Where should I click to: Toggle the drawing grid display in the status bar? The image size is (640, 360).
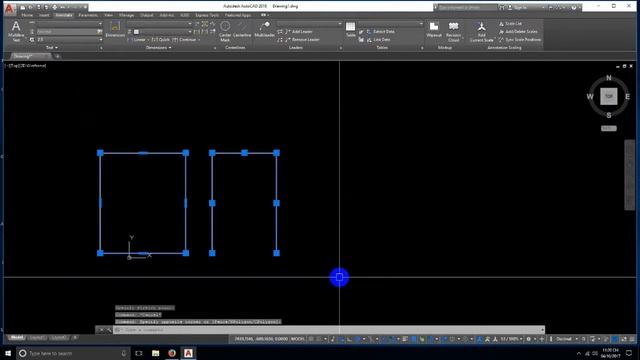[311, 339]
